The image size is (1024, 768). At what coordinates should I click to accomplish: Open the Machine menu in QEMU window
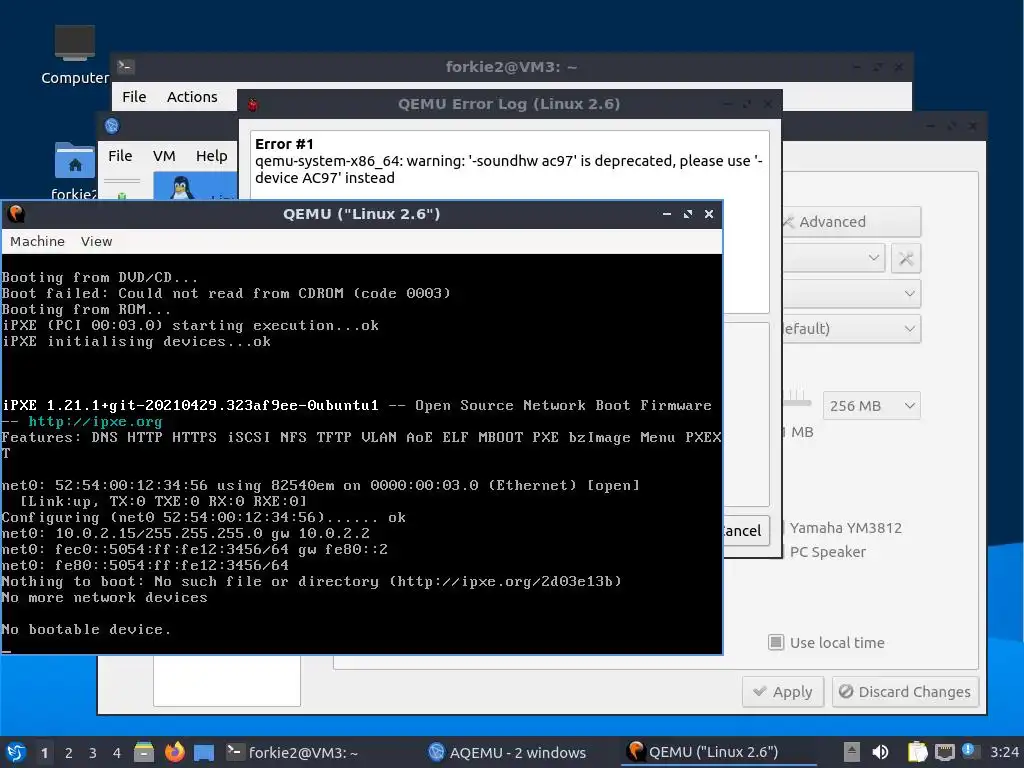(37, 241)
